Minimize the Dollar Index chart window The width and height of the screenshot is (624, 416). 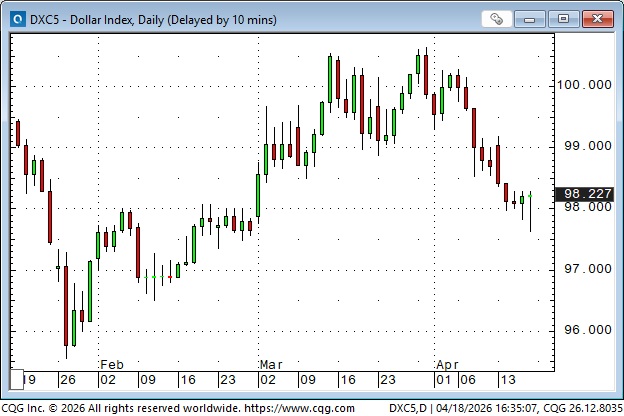pyautogui.click(x=534, y=19)
